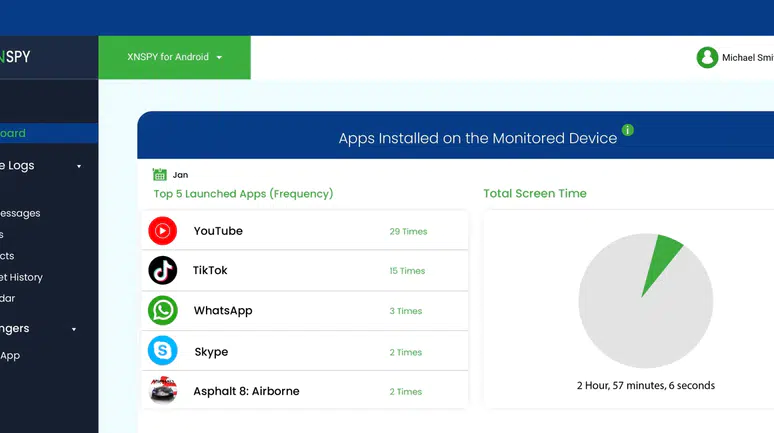Select the highlighted Dashboard sidebar item
The height and width of the screenshot is (433, 774).
(x=49, y=133)
